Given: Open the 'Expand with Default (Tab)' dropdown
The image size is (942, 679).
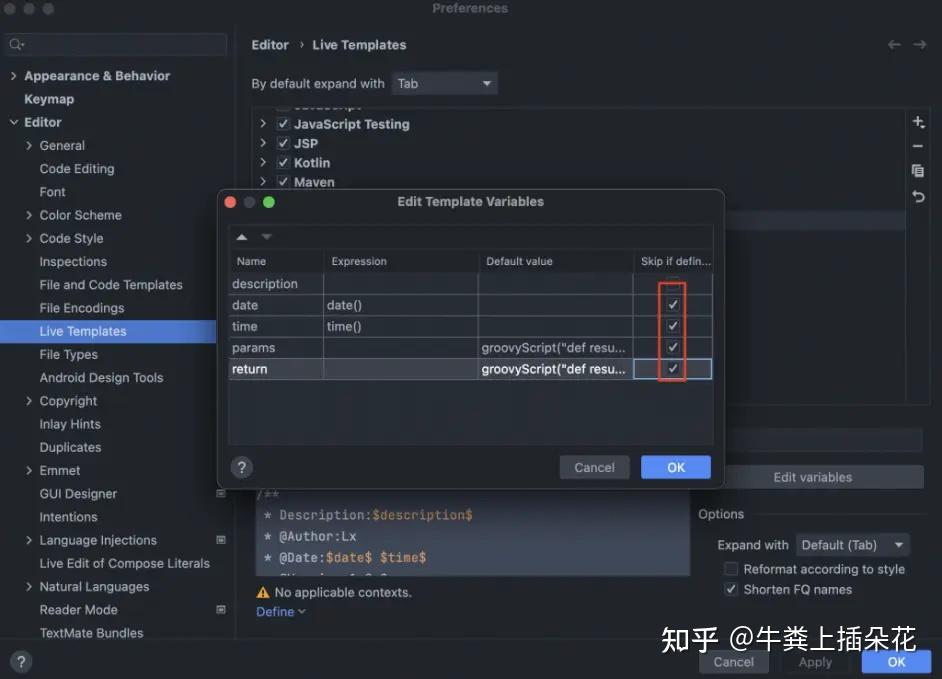Looking at the screenshot, I should pos(852,545).
